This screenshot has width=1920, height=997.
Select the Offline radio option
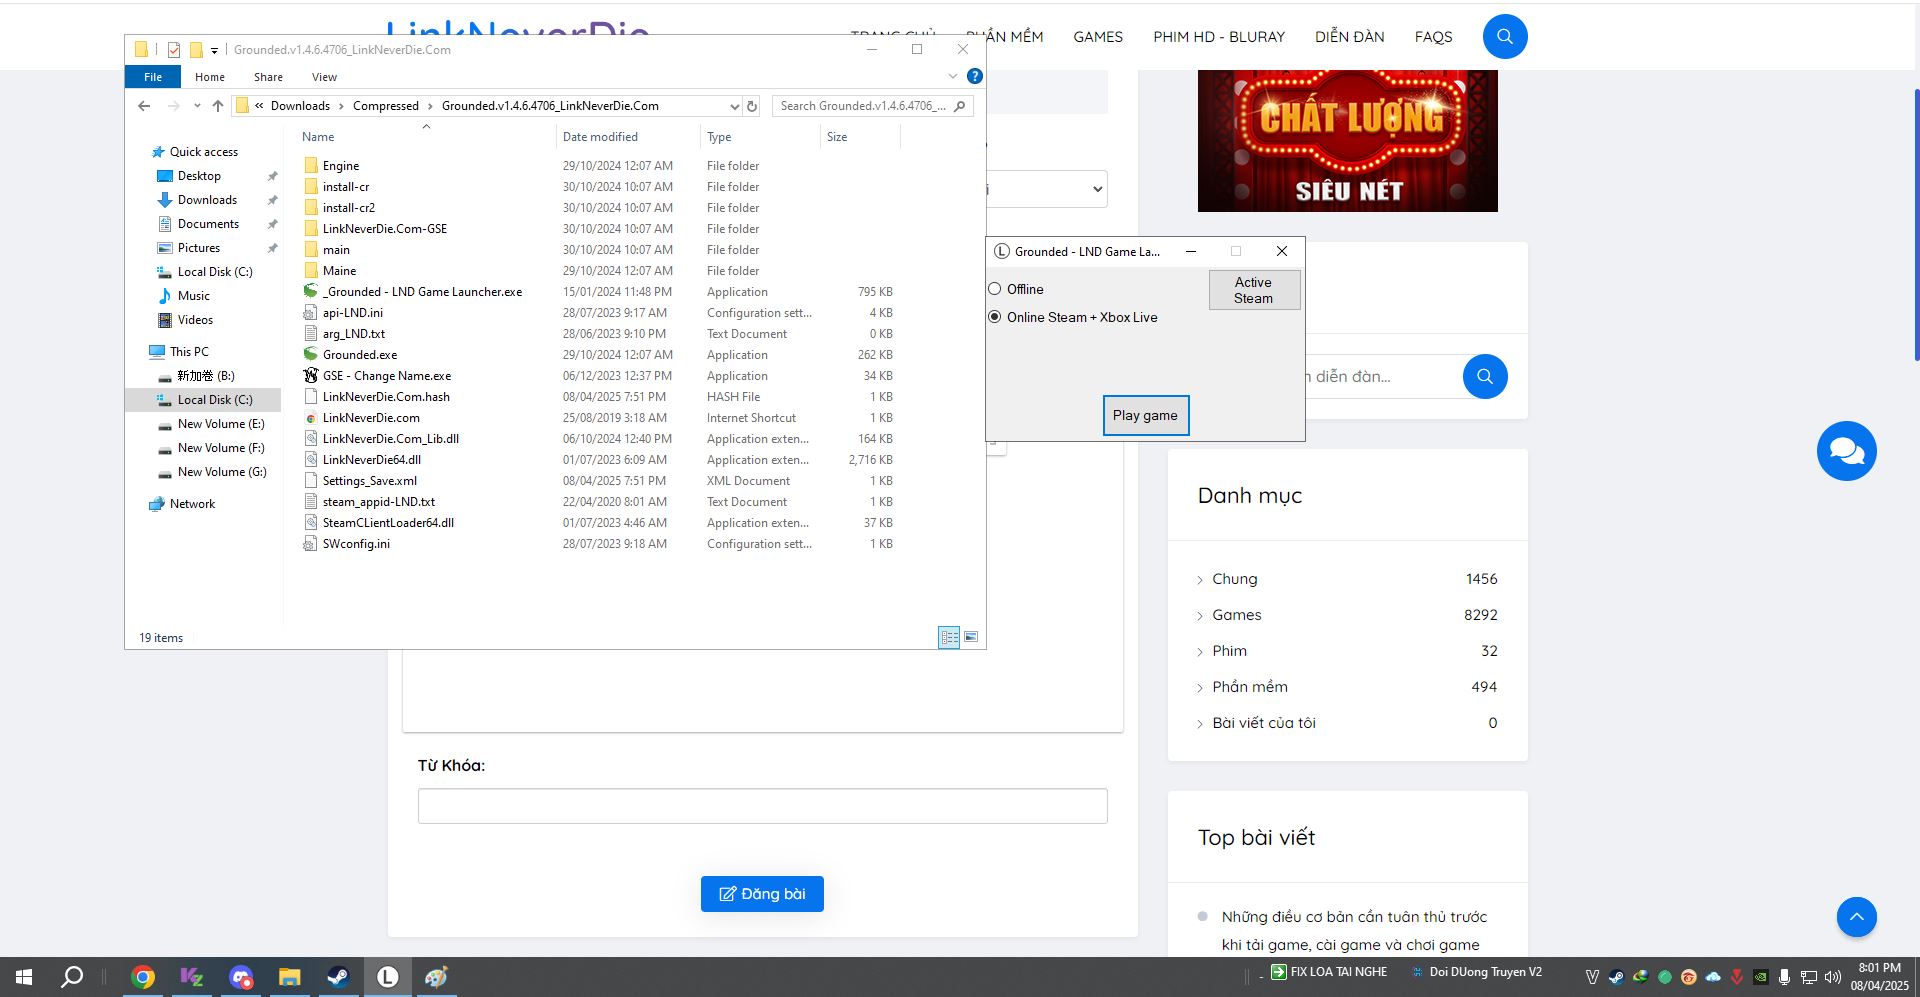[x=995, y=289]
